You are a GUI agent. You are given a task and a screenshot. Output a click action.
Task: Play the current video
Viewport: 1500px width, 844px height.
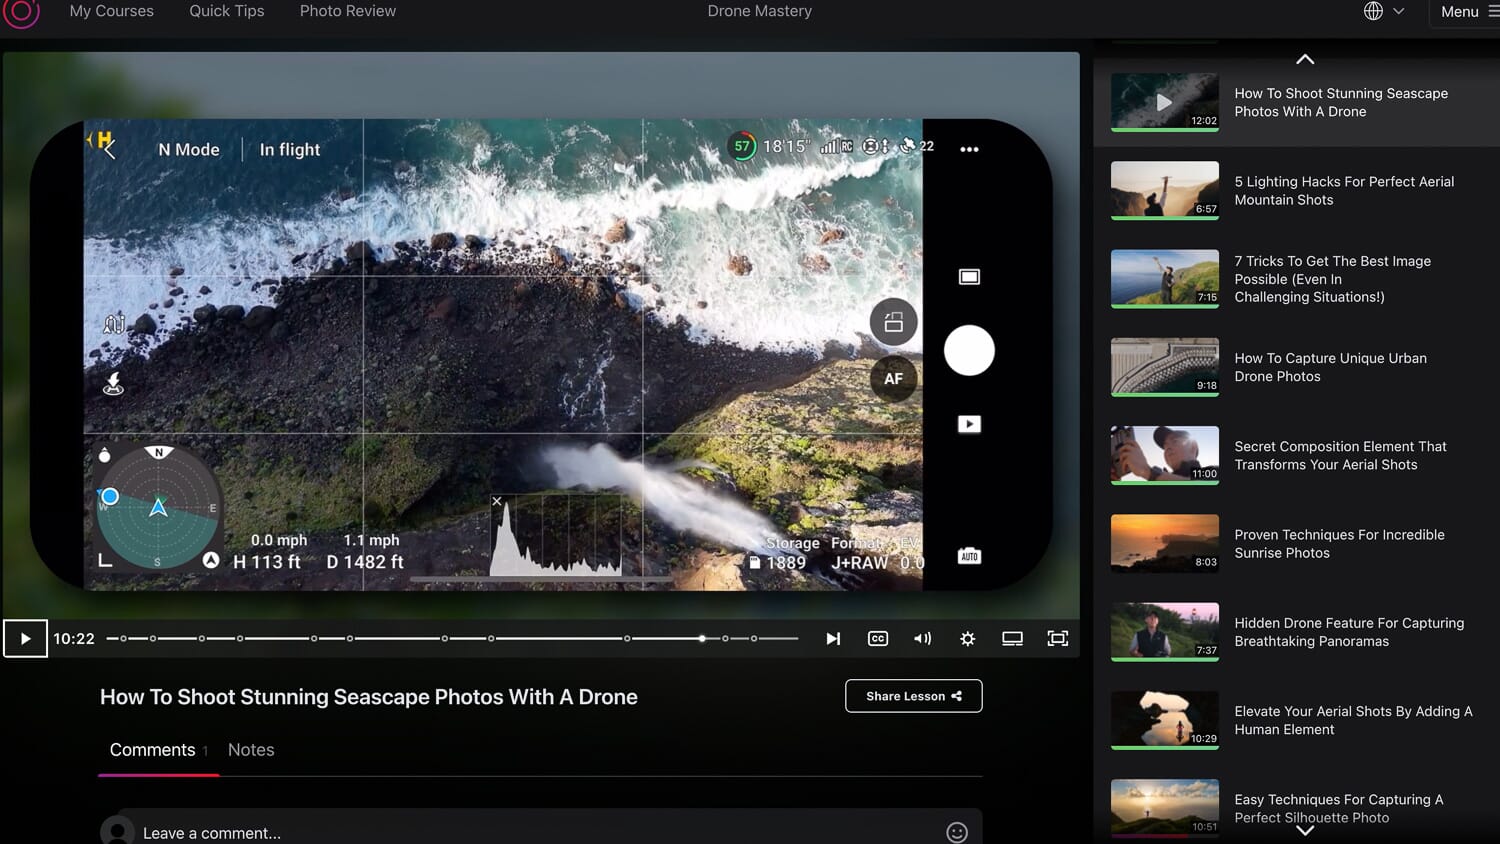(25, 638)
